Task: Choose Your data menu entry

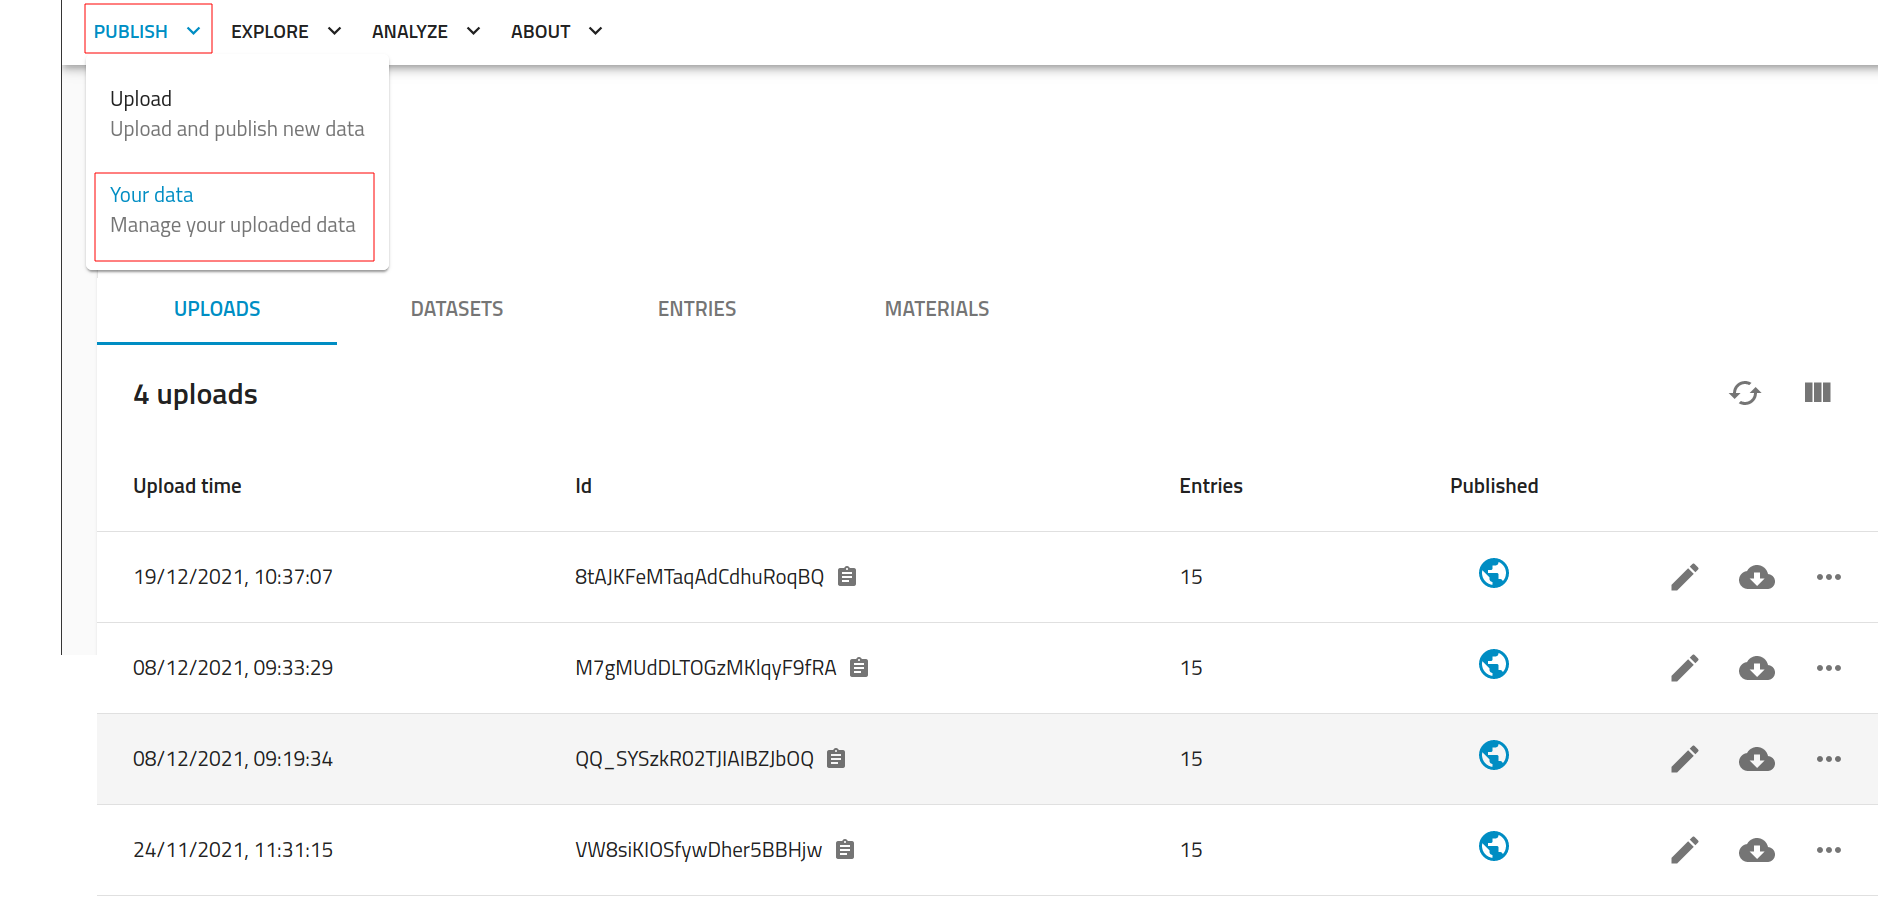Action: (234, 210)
